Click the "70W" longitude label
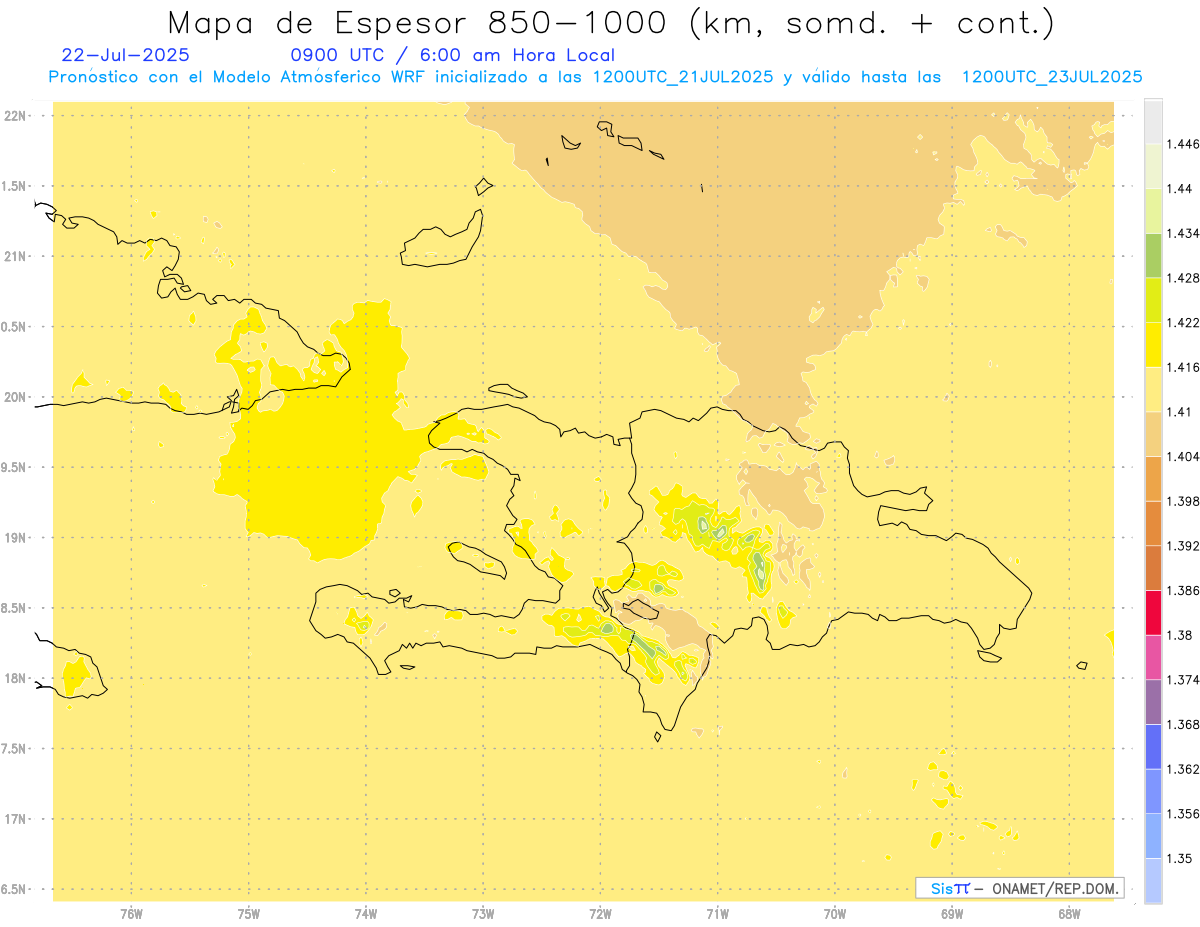The width and height of the screenshot is (1200, 927). [x=835, y=913]
